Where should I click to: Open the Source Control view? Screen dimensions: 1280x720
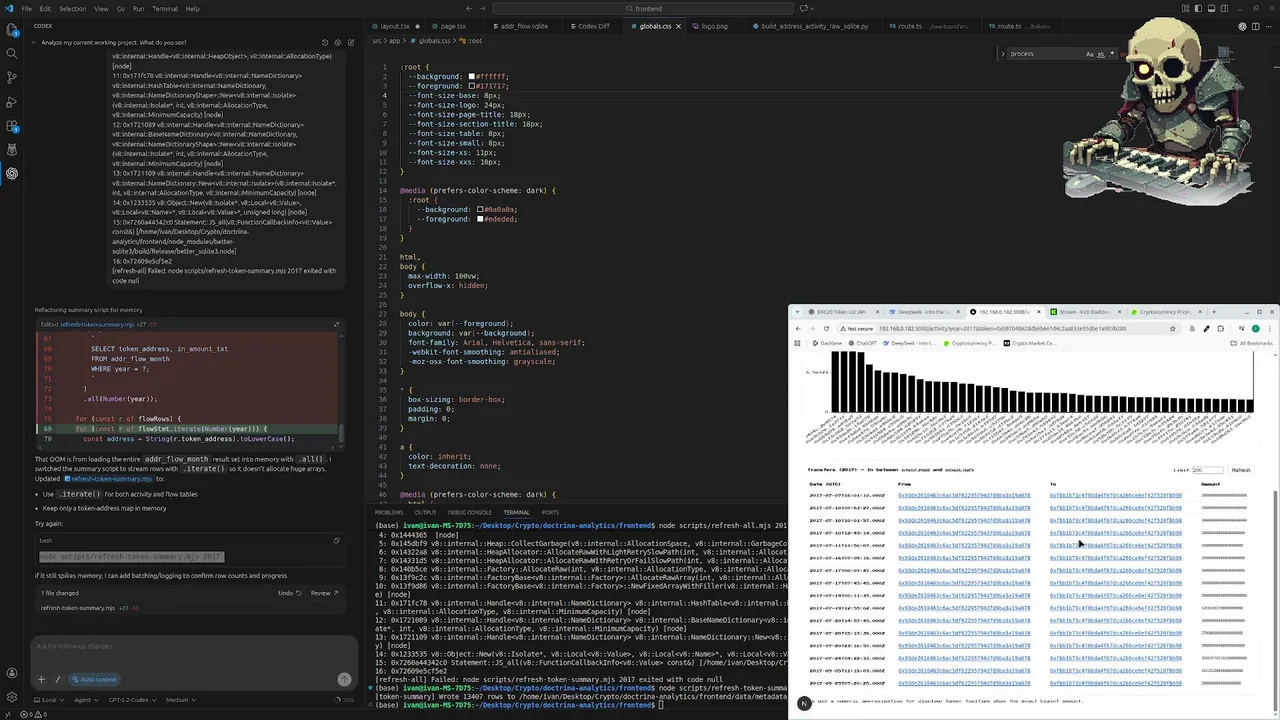click(12, 77)
